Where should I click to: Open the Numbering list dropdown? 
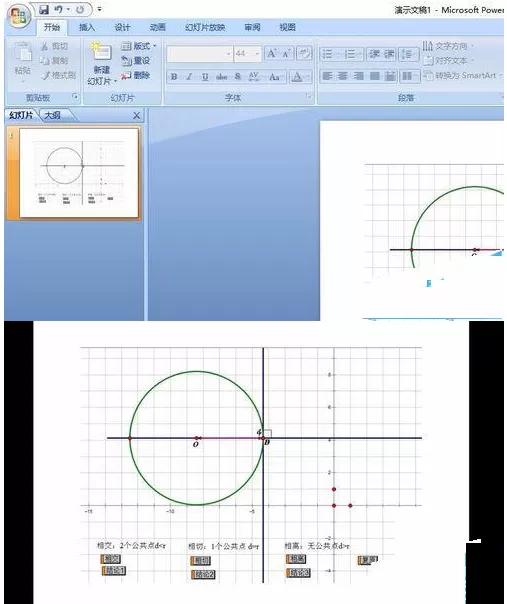[353, 54]
